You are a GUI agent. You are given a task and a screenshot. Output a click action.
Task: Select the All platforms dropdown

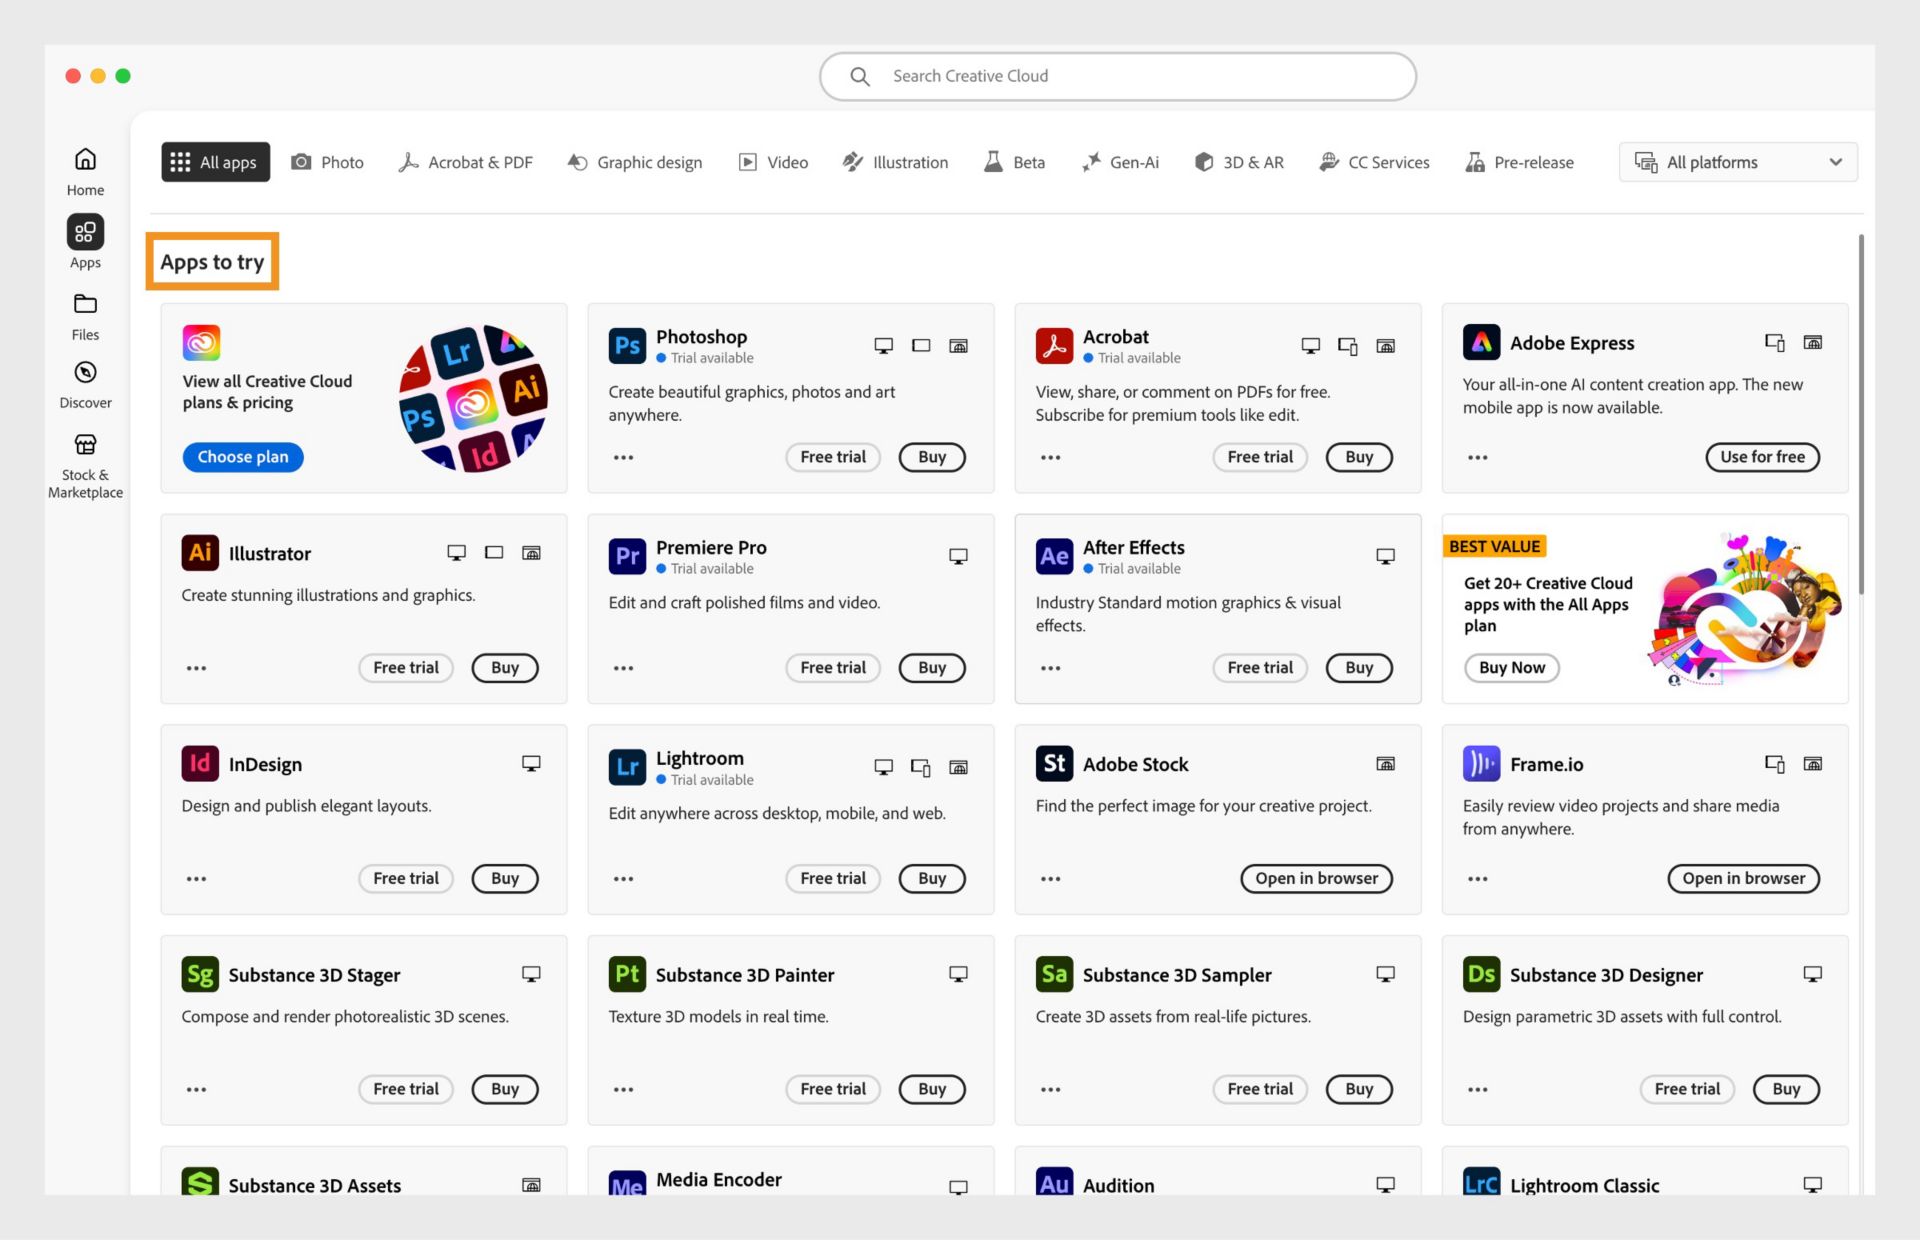(1737, 161)
